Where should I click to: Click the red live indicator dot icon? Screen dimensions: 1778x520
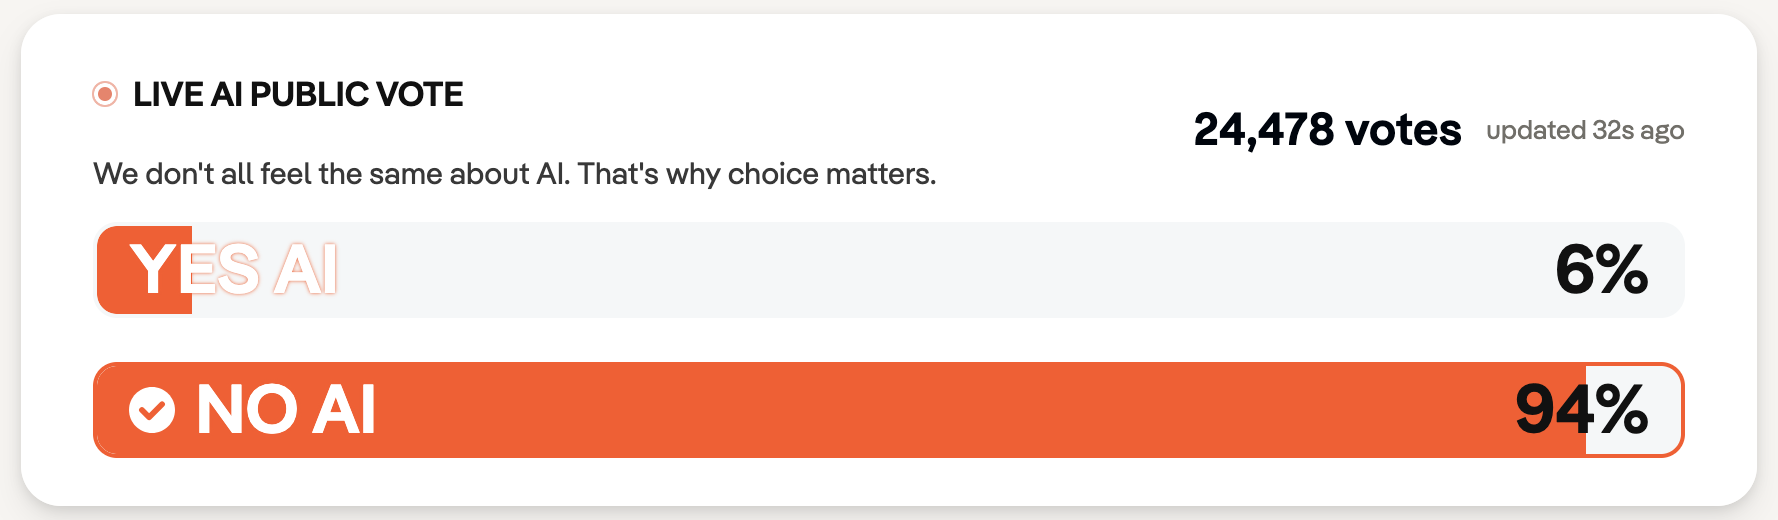click(105, 95)
